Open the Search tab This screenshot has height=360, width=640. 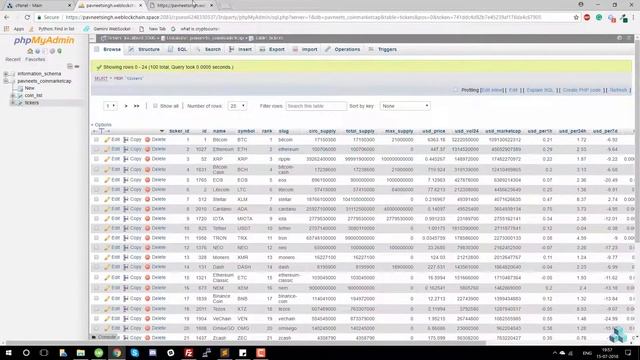tap(208, 49)
